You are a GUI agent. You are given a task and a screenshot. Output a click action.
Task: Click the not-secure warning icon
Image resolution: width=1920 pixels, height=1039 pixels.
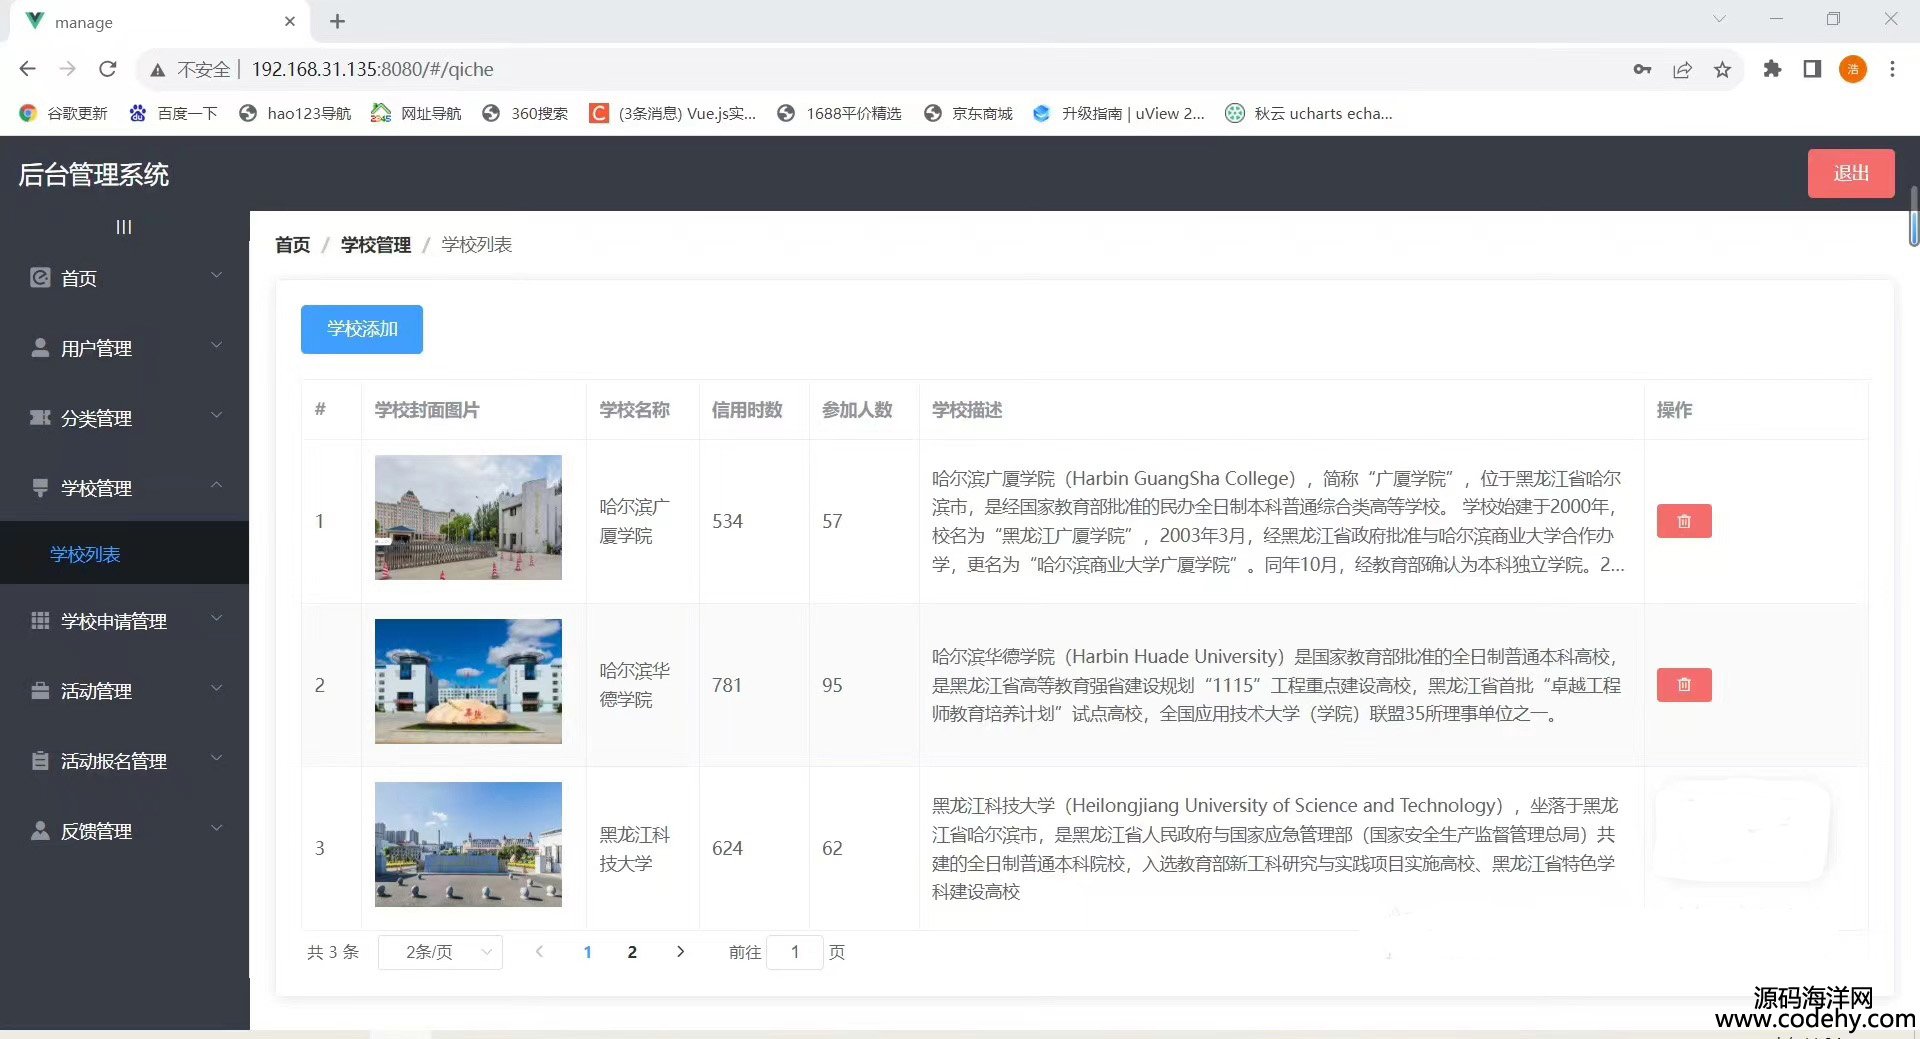coord(158,70)
